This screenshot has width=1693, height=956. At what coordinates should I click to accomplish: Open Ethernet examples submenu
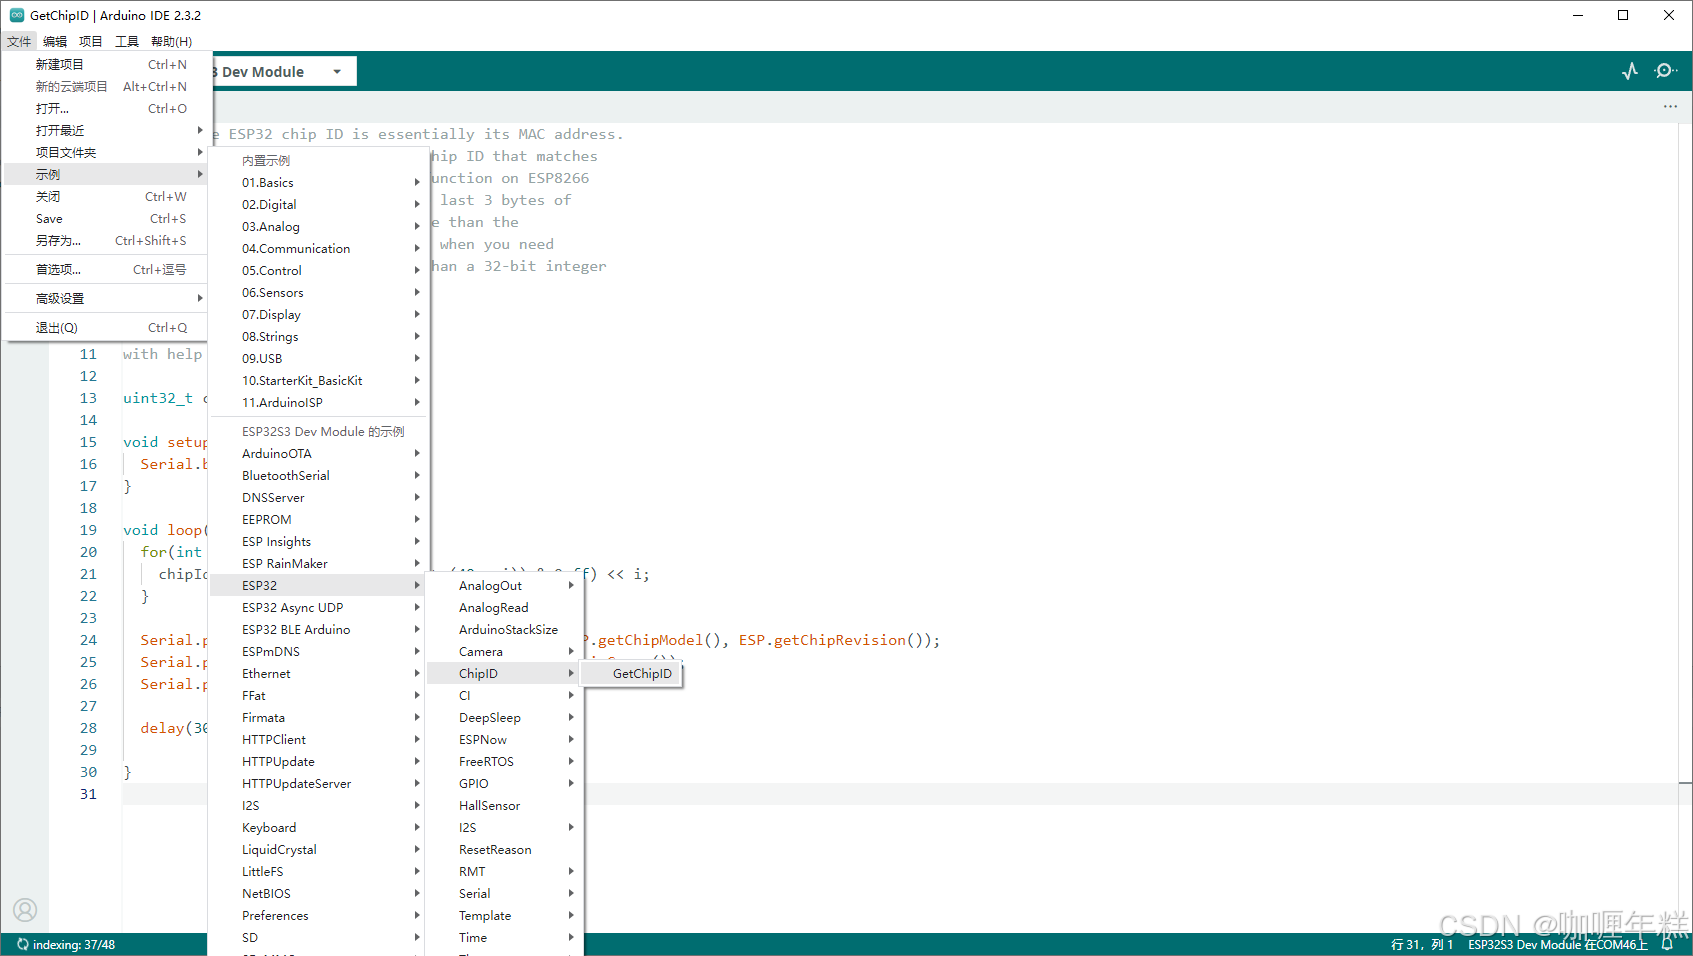(x=318, y=673)
